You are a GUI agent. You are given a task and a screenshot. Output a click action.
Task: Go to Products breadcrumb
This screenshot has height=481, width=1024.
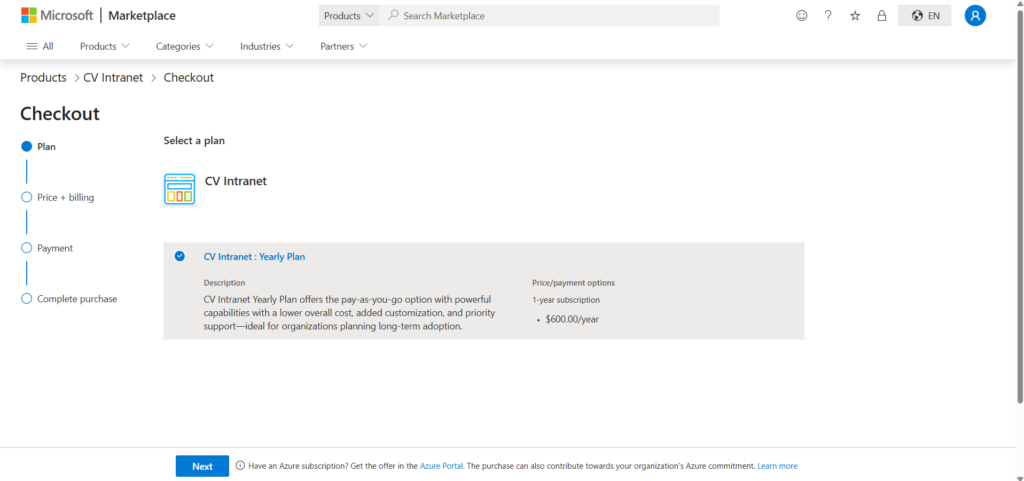pos(43,78)
